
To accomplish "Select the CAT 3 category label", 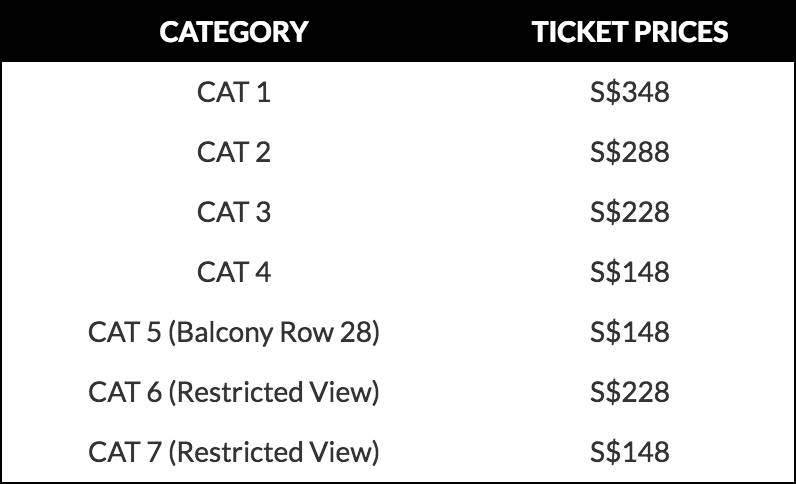I will [x=234, y=213].
